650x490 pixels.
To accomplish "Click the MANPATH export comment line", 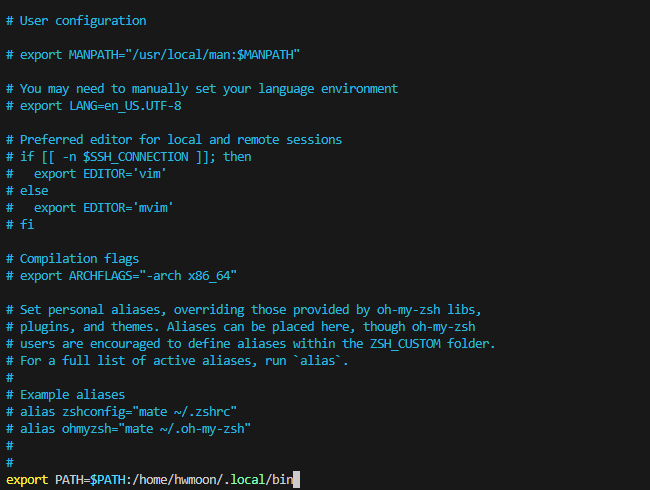I will 153,55.
